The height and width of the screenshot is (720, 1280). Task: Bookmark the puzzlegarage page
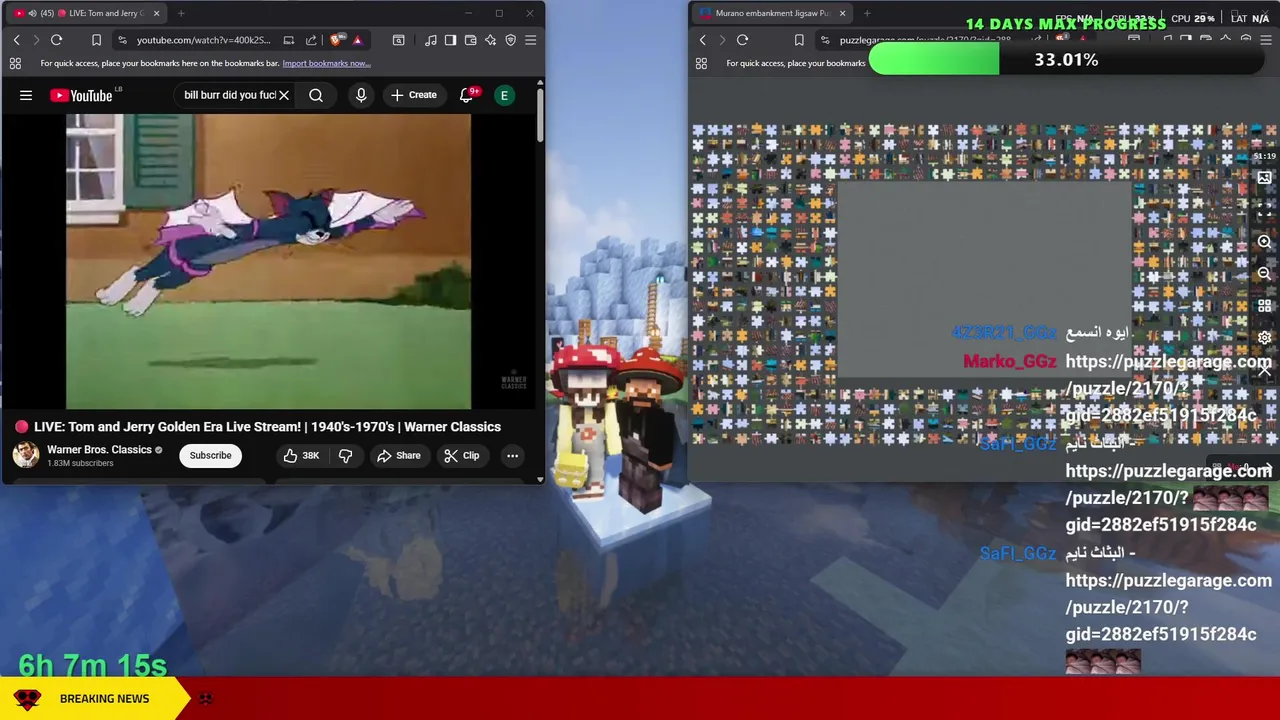coord(798,40)
